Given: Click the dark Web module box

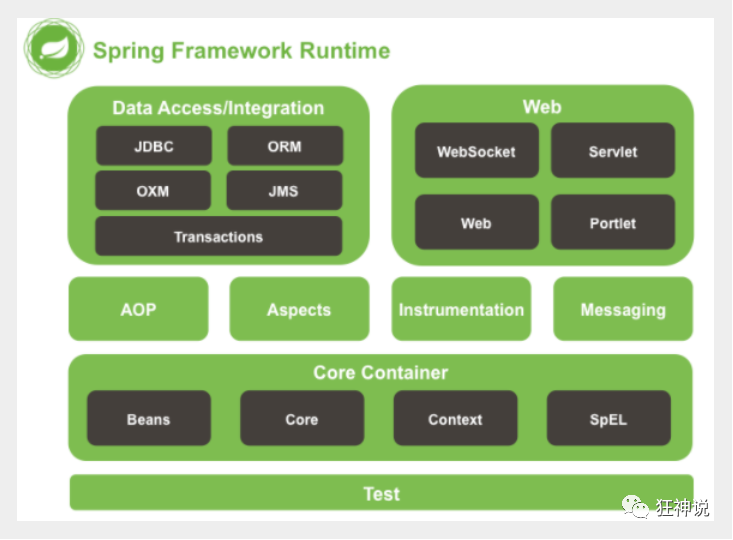Looking at the screenshot, I should (x=476, y=222).
